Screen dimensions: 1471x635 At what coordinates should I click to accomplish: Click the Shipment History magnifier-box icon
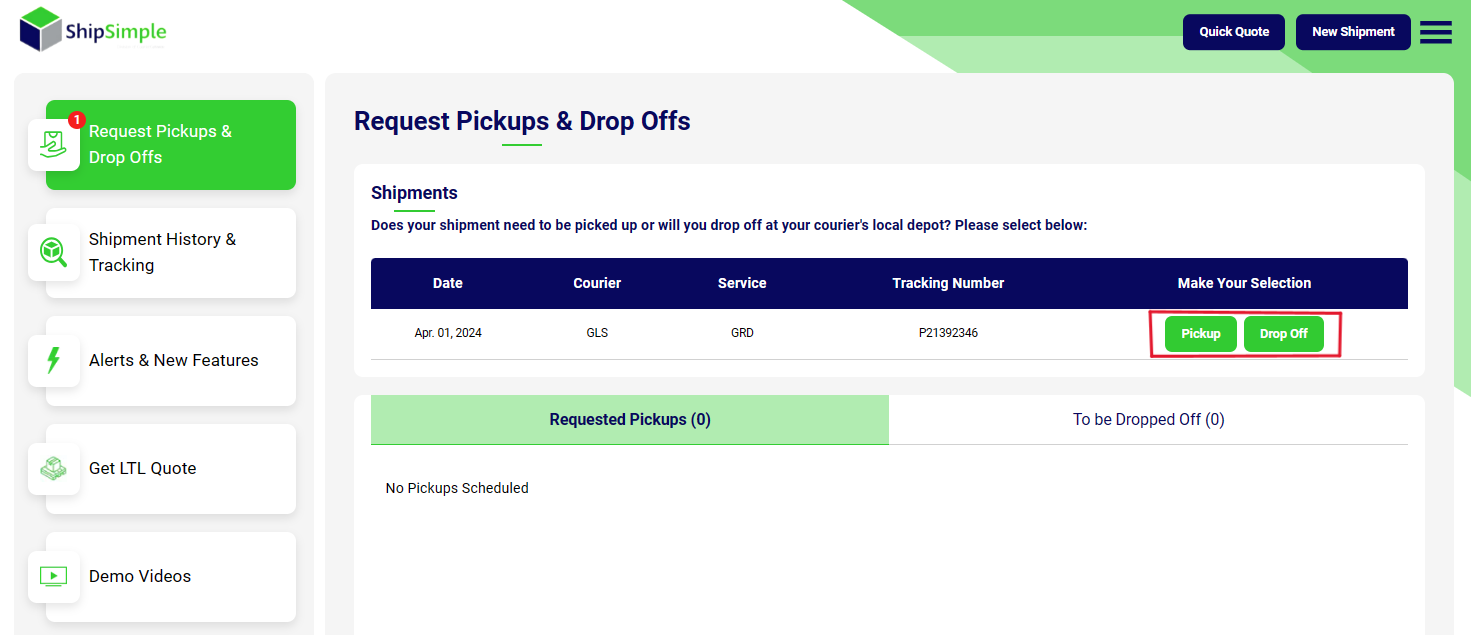point(54,252)
